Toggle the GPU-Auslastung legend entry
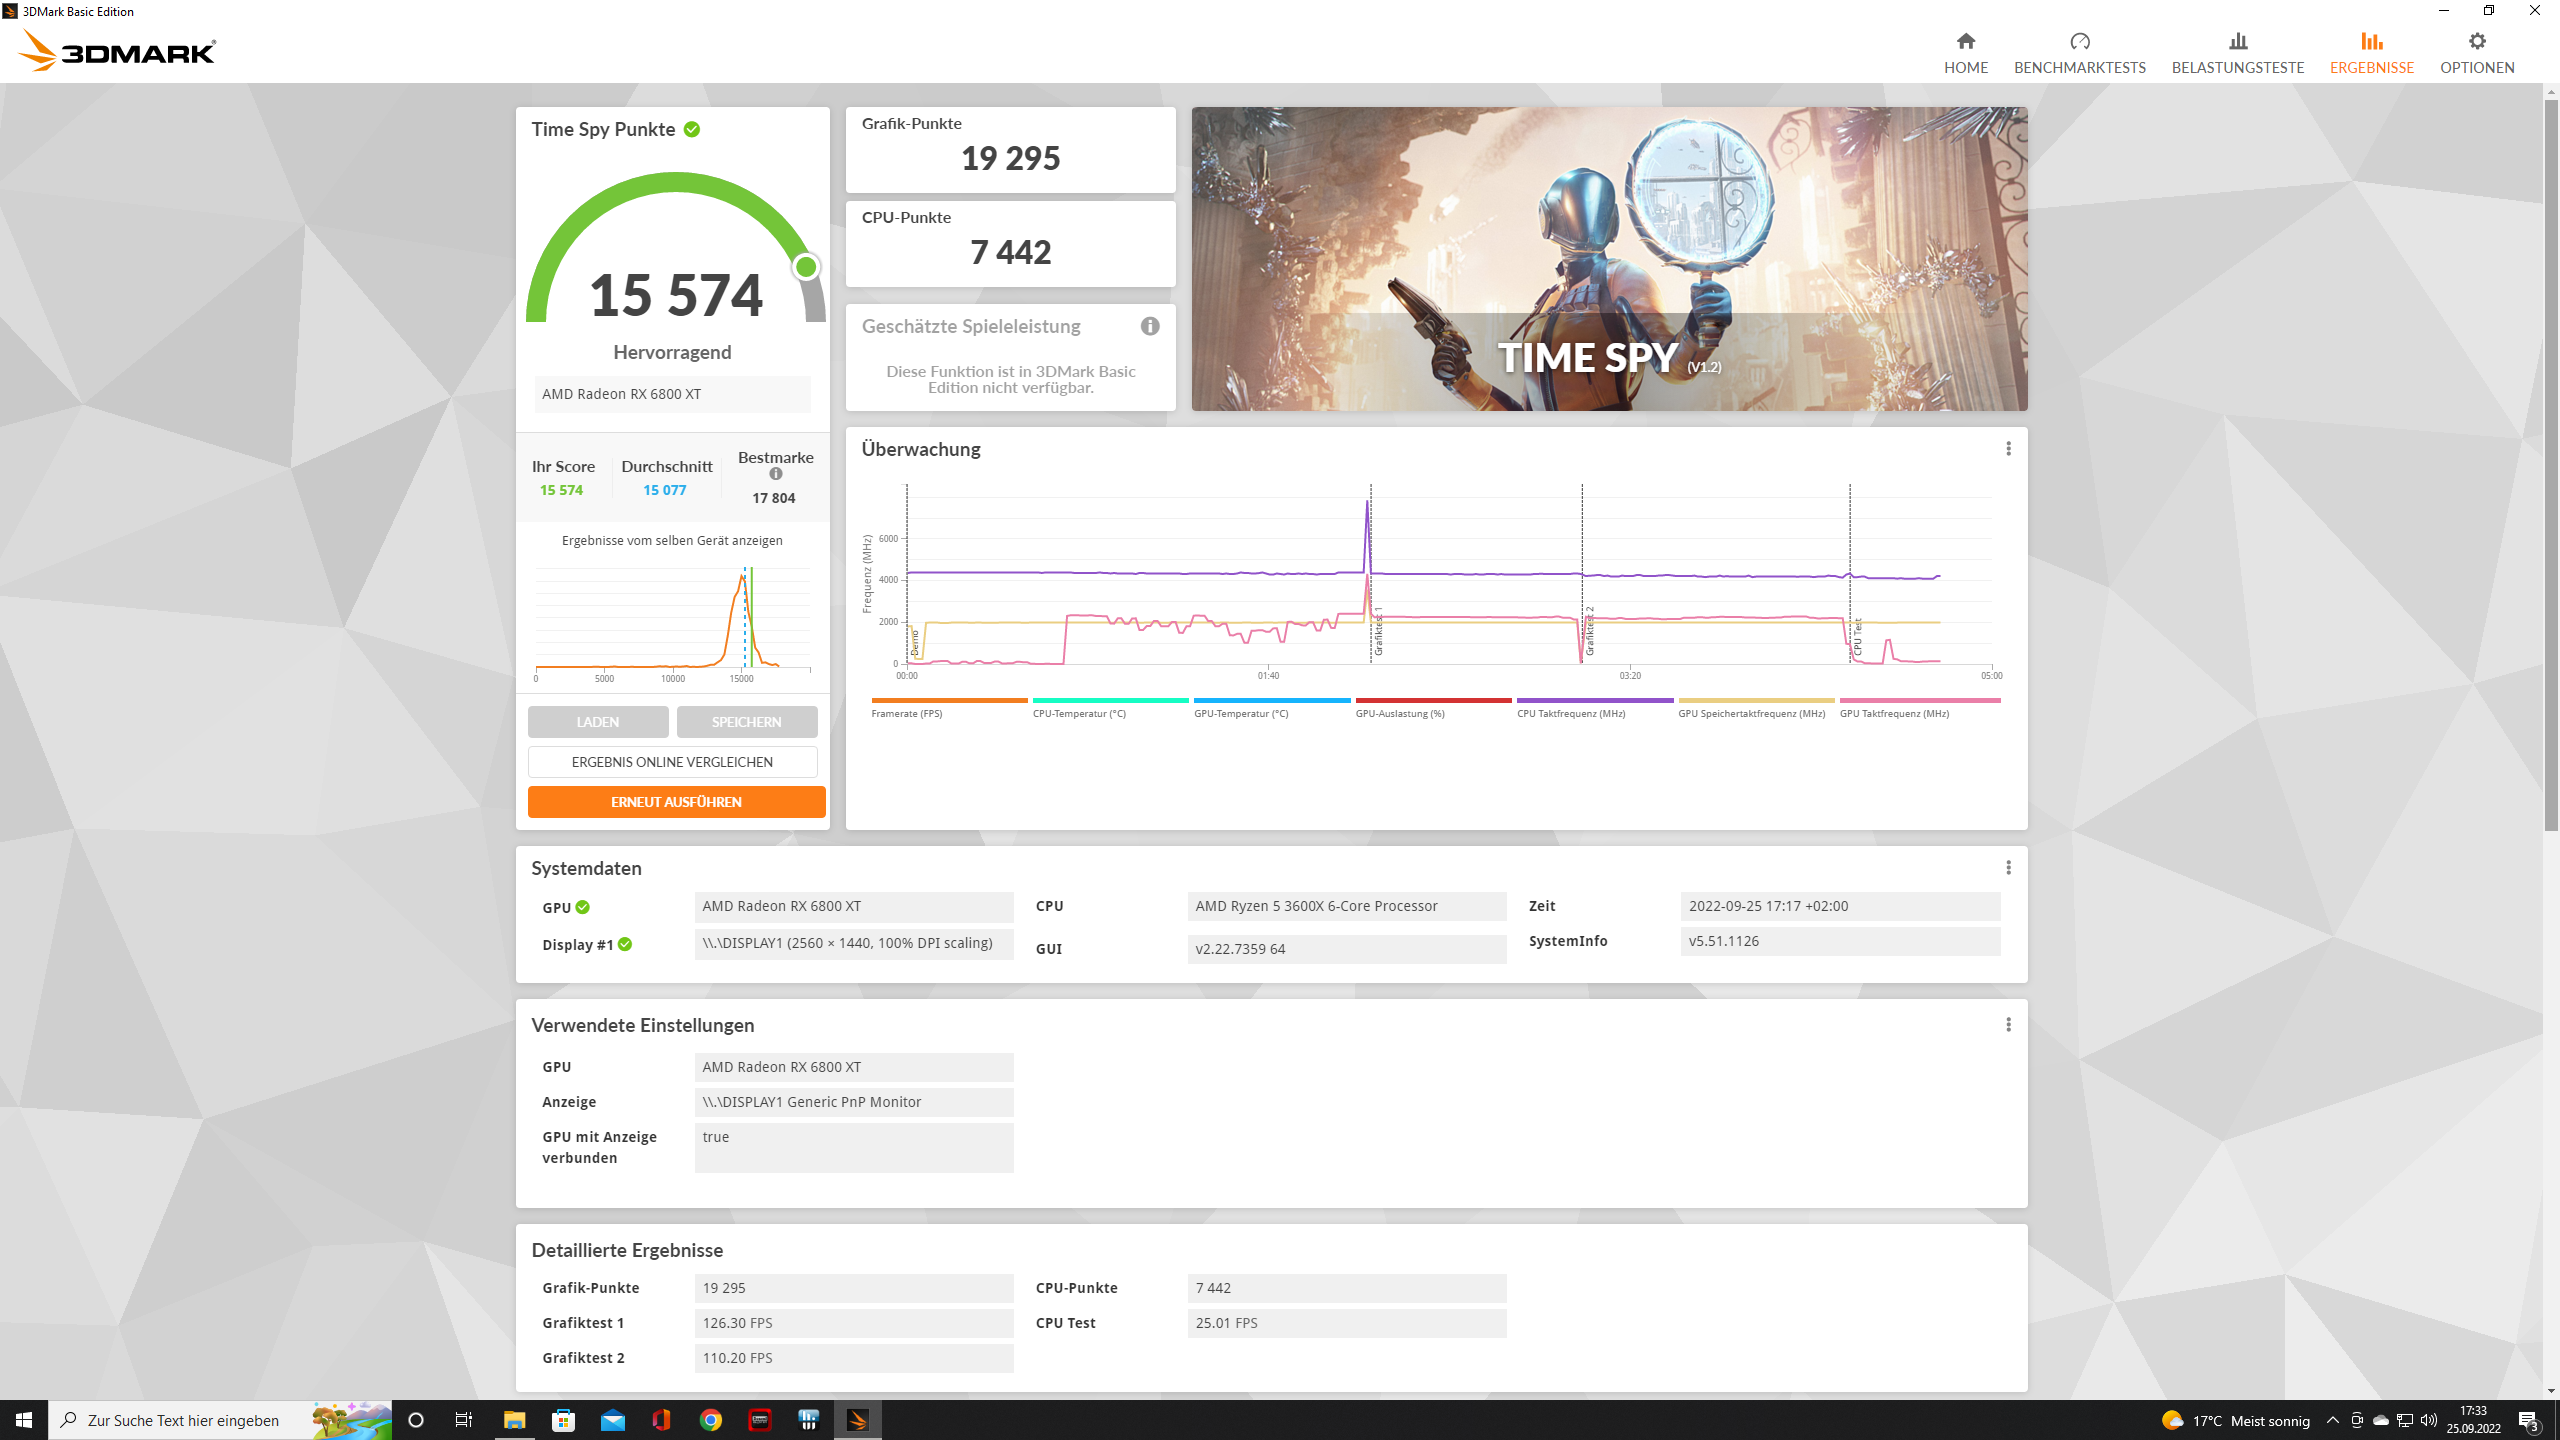The image size is (2560, 1440). (x=1398, y=713)
